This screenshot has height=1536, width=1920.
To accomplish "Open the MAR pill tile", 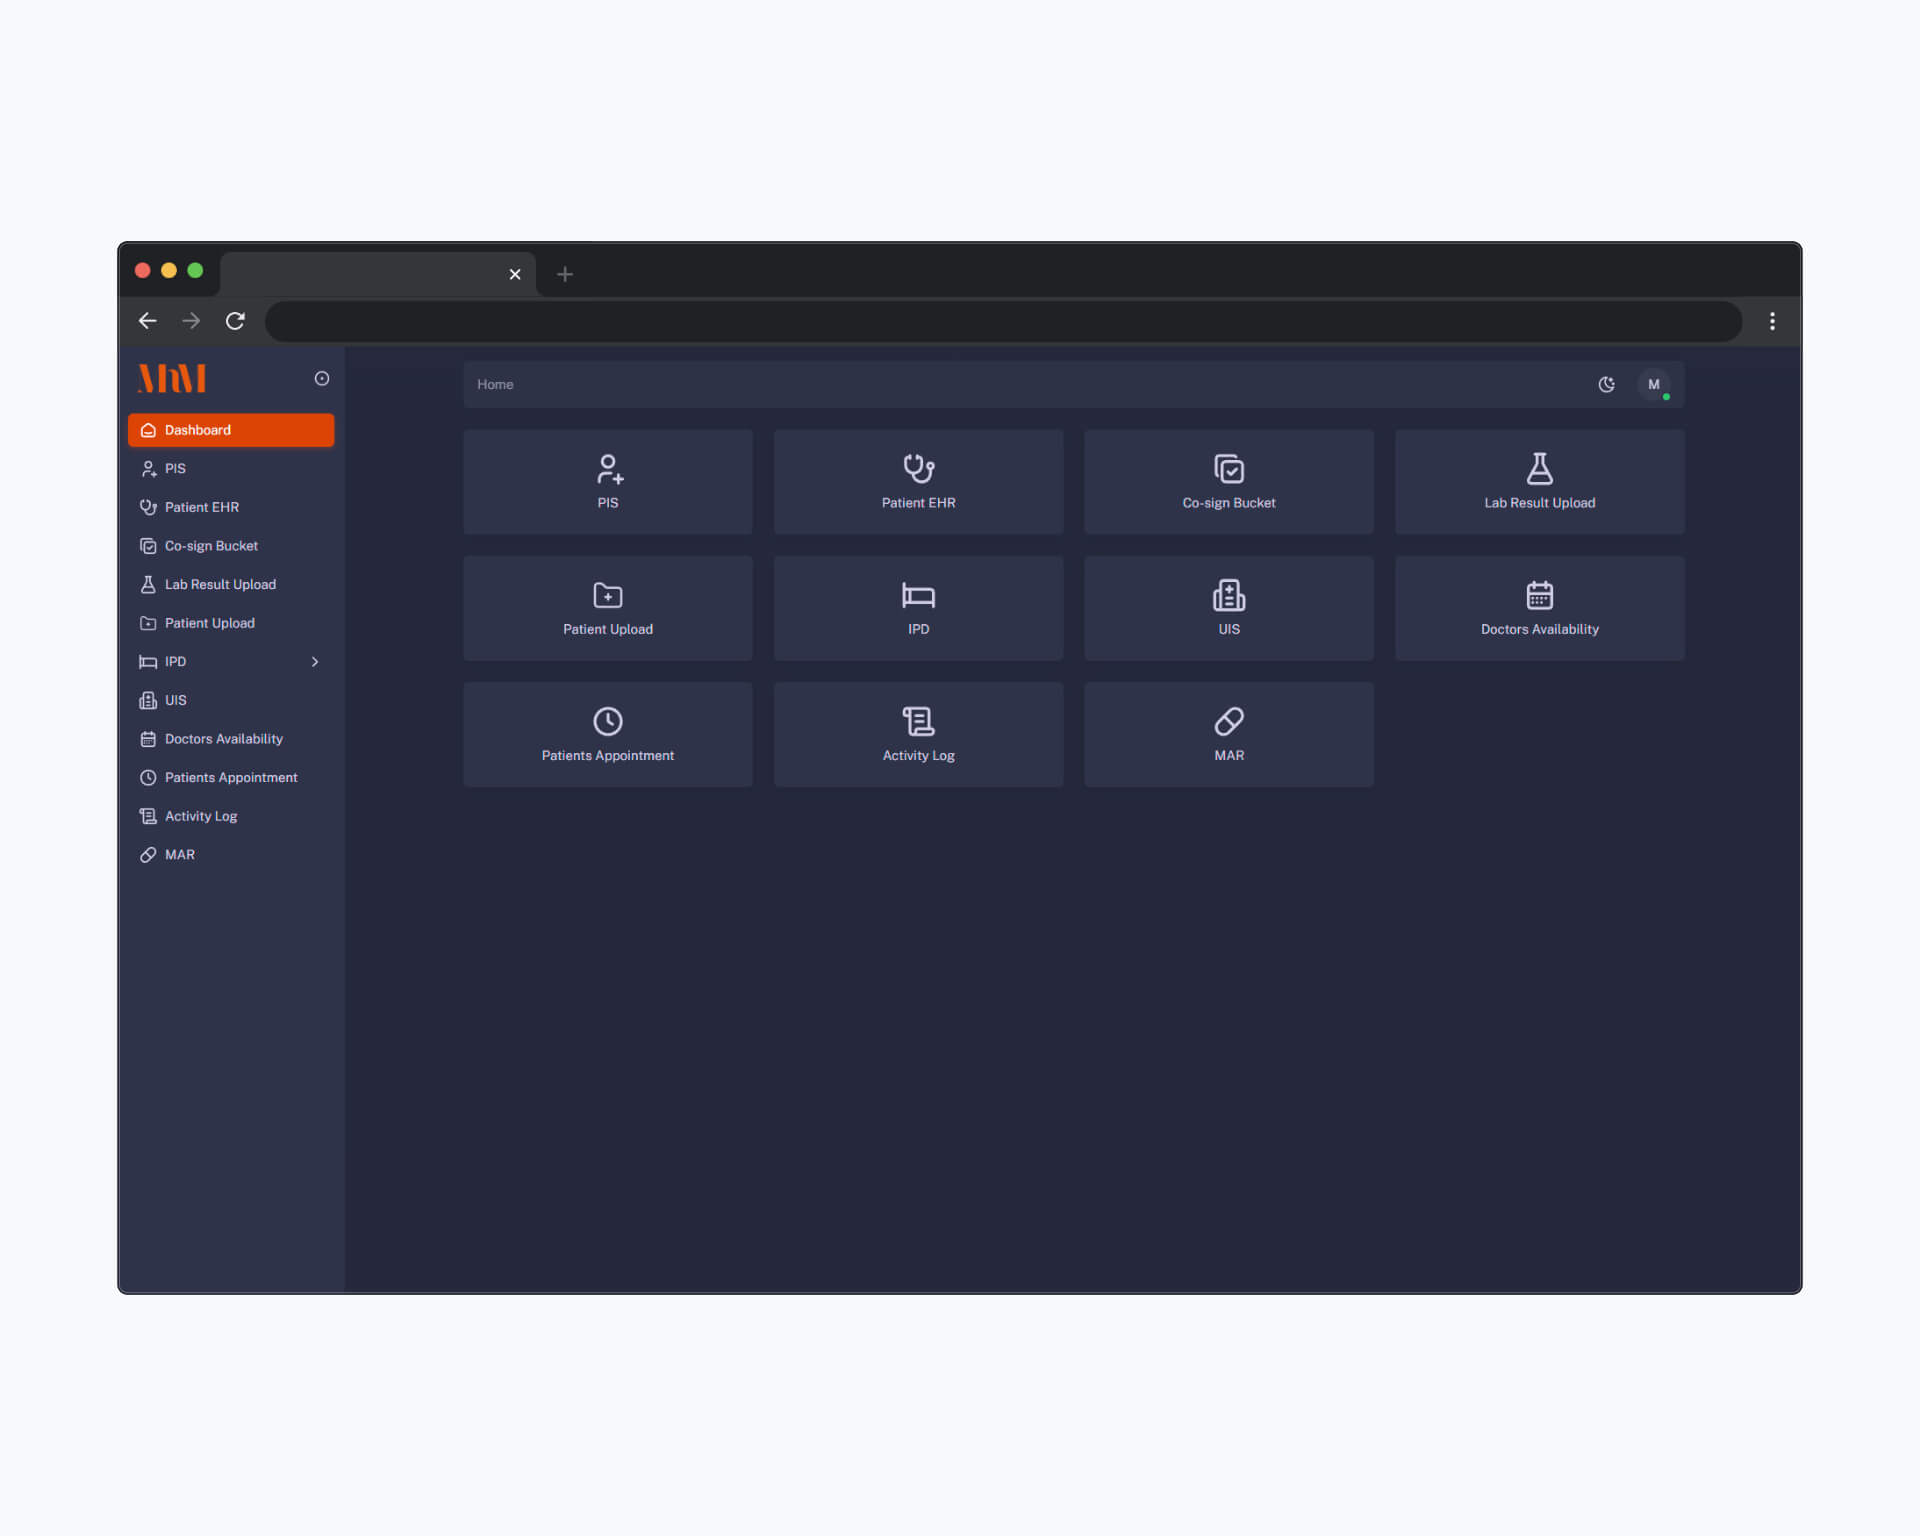I will coord(1228,733).
